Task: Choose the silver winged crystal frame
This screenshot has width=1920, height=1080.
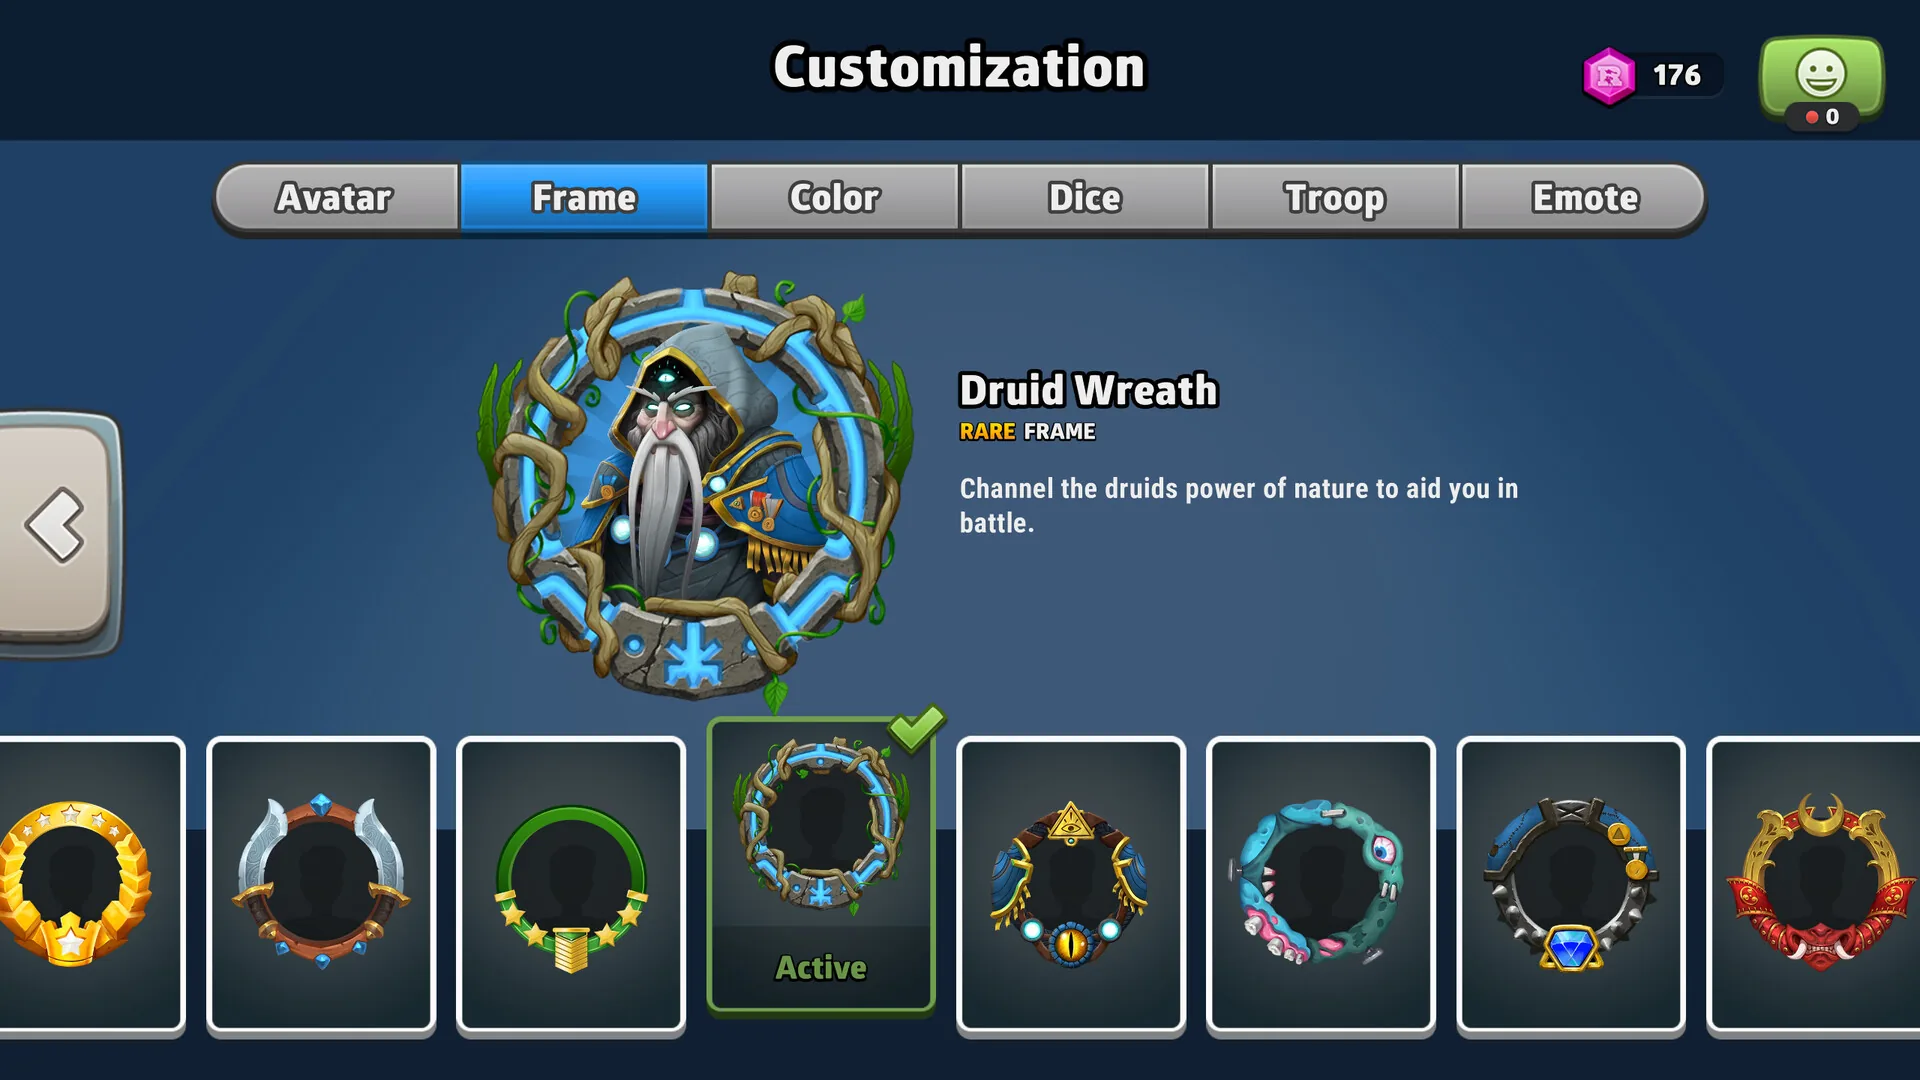Action: [x=321, y=885]
